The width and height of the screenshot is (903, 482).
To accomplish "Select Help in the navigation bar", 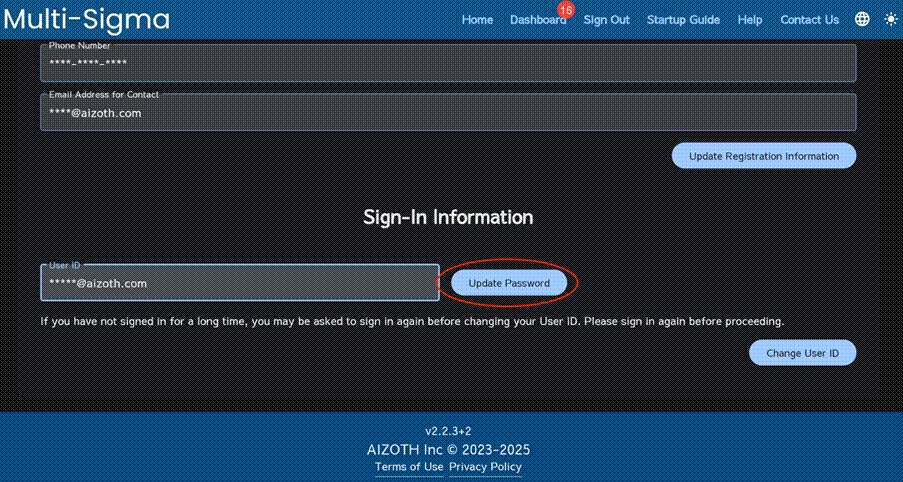I will click(749, 20).
